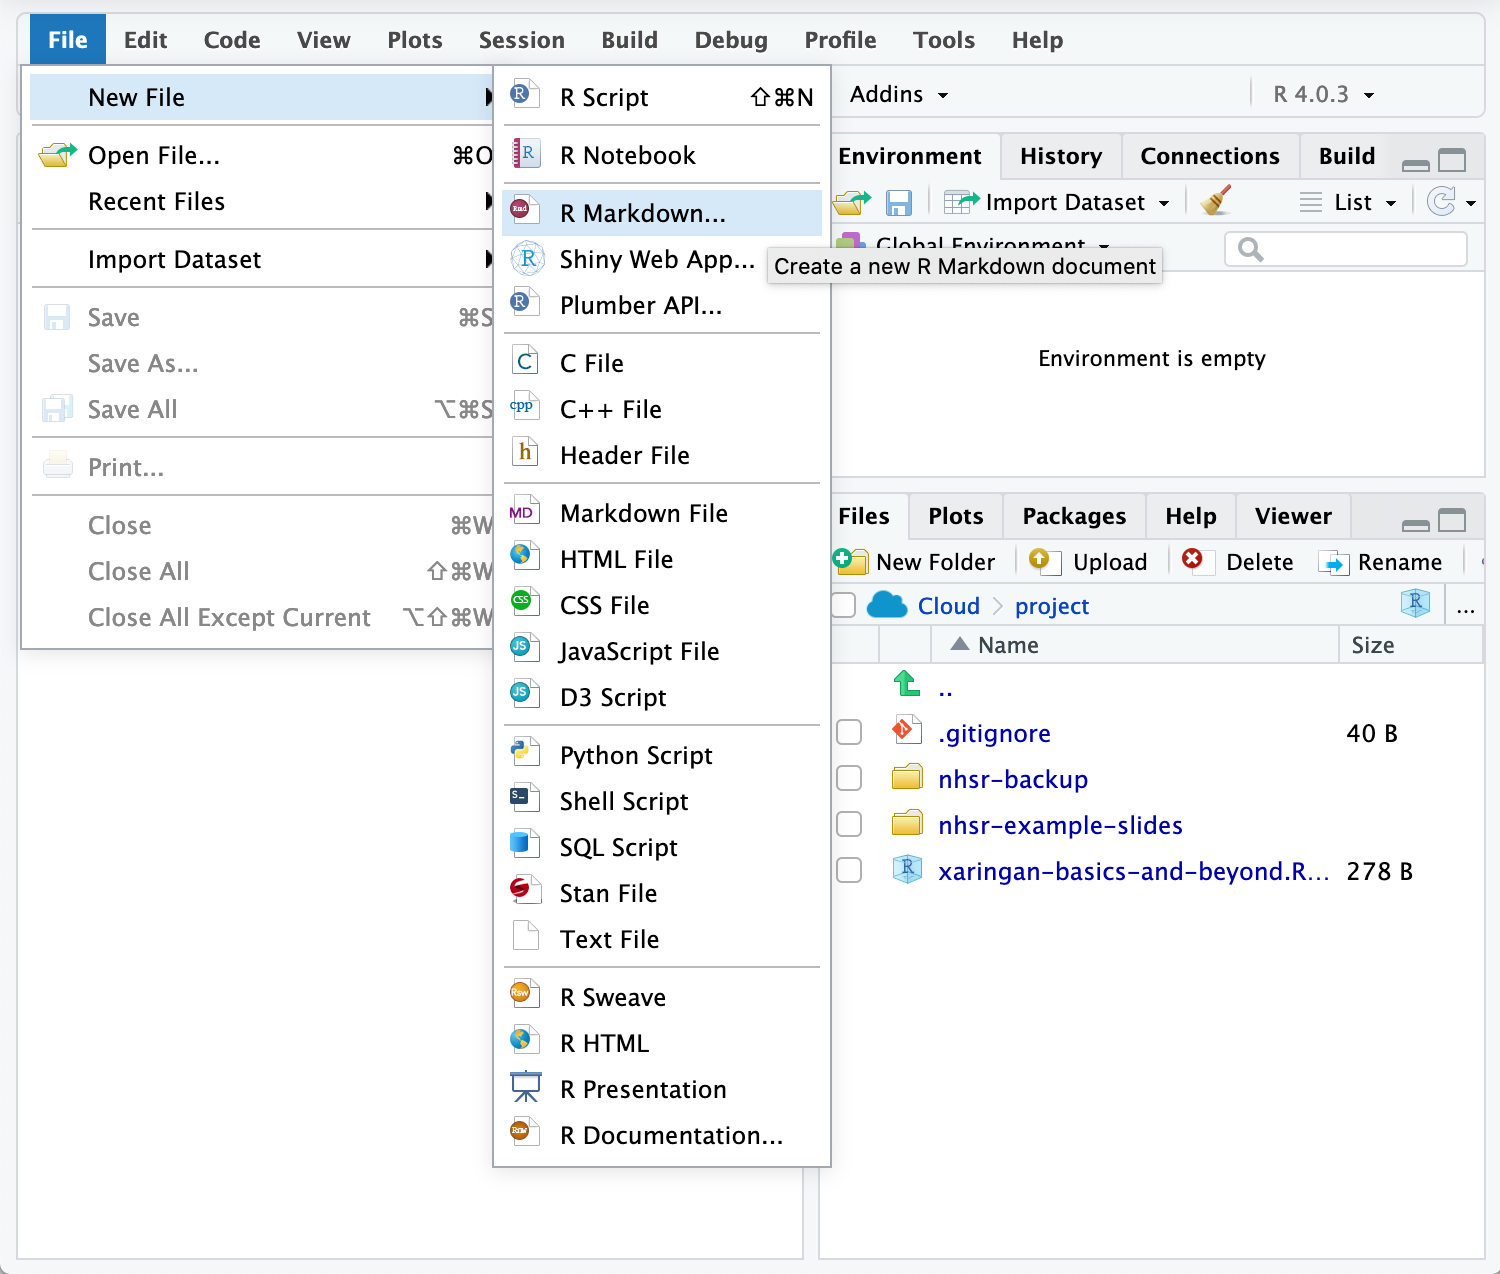Viewport: 1500px width, 1274px height.
Task: Click the SQL Script database icon
Action: click(x=524, y=843)
